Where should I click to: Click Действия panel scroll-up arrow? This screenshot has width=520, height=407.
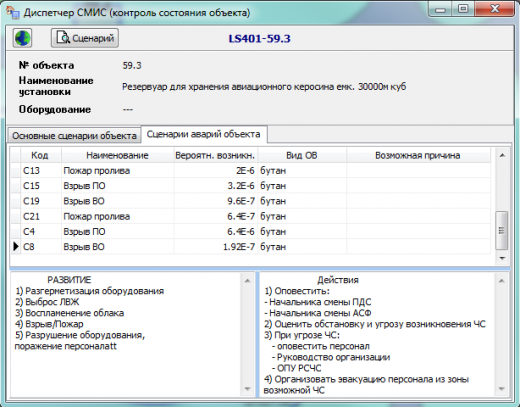click(501, 281)
